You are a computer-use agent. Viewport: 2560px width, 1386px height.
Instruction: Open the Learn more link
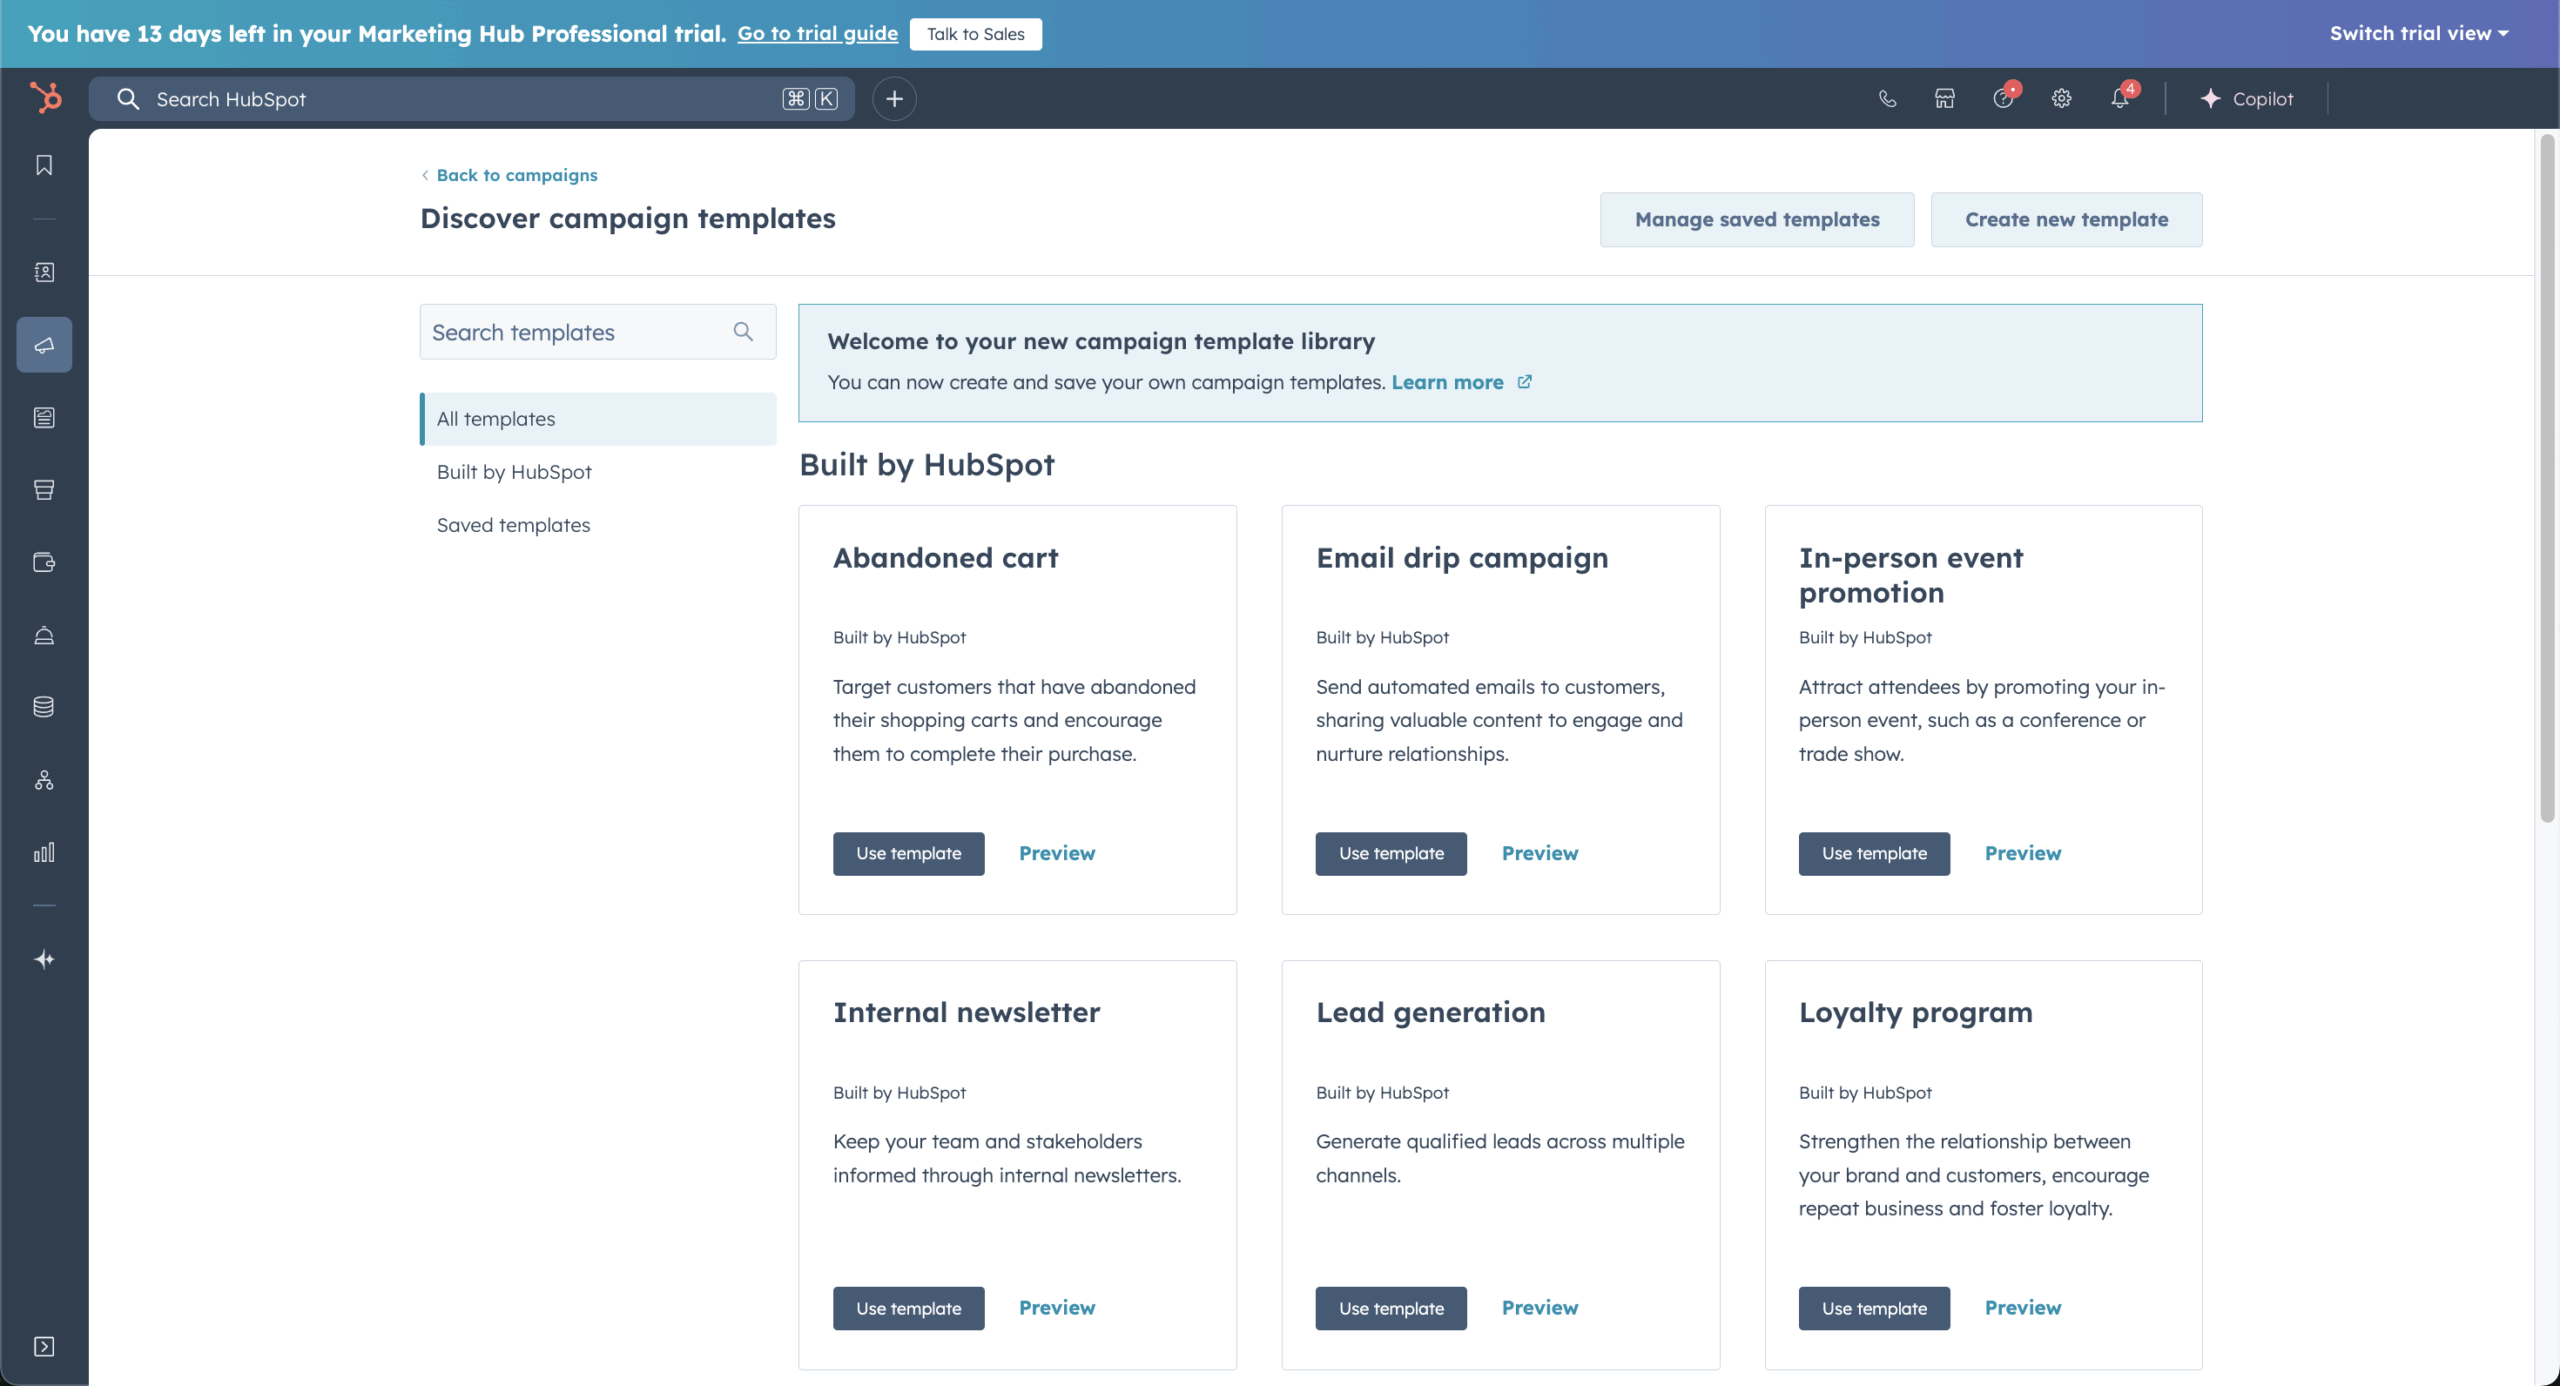(1447, 382)
